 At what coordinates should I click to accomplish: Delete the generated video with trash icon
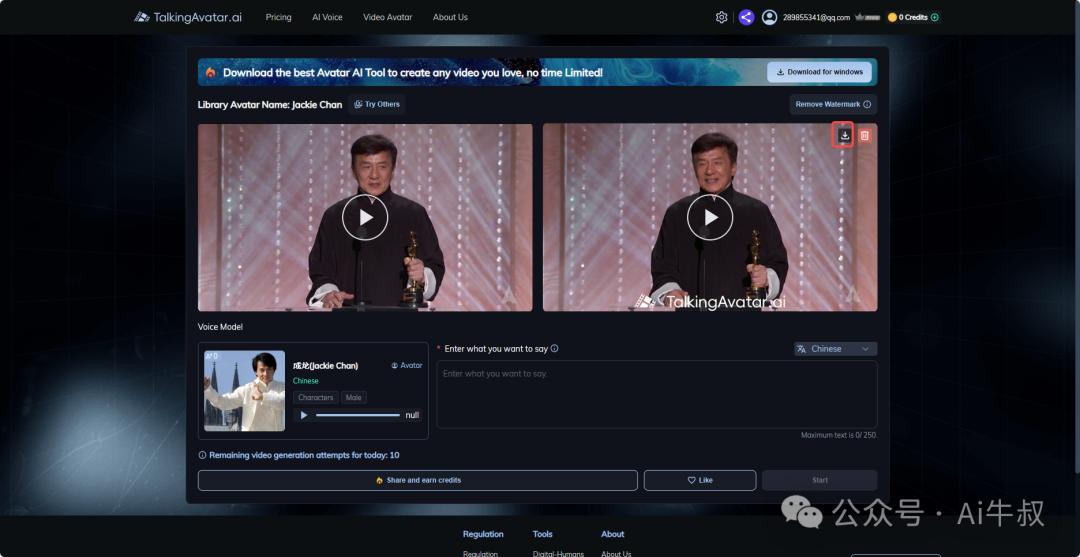coord(864,136)
